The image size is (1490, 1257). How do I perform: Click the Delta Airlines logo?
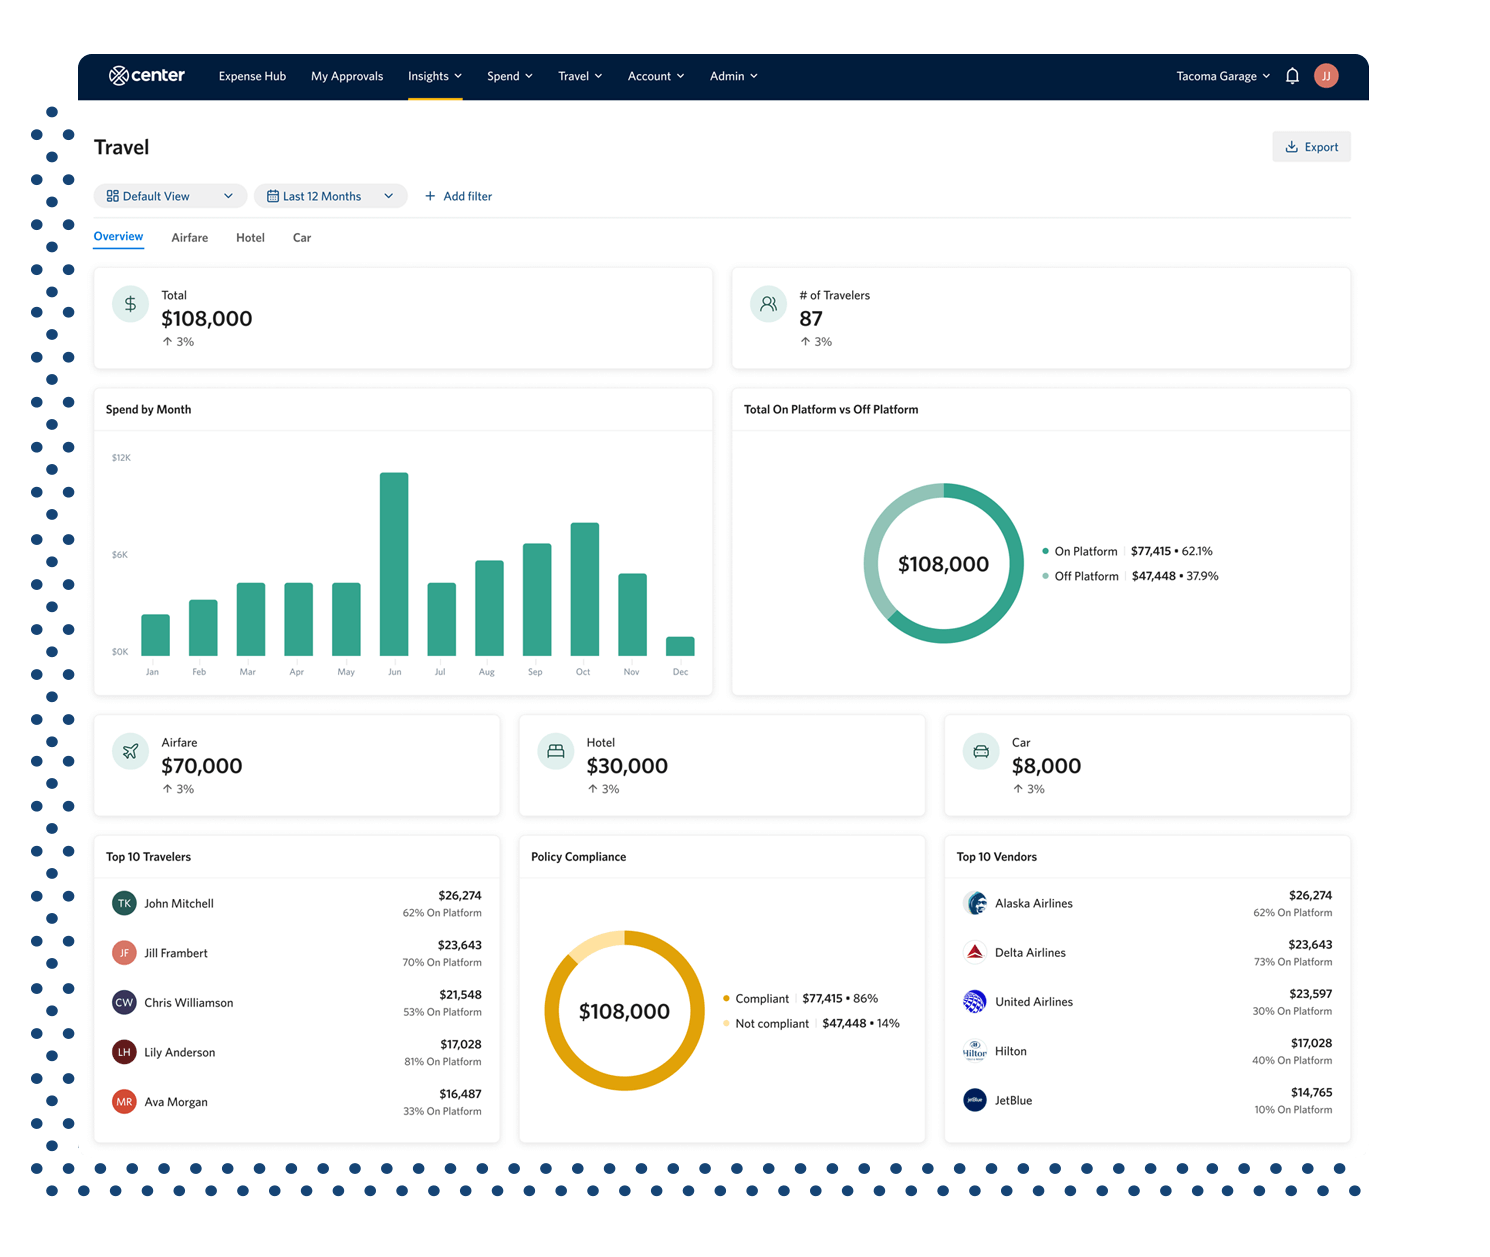(975, 952)
